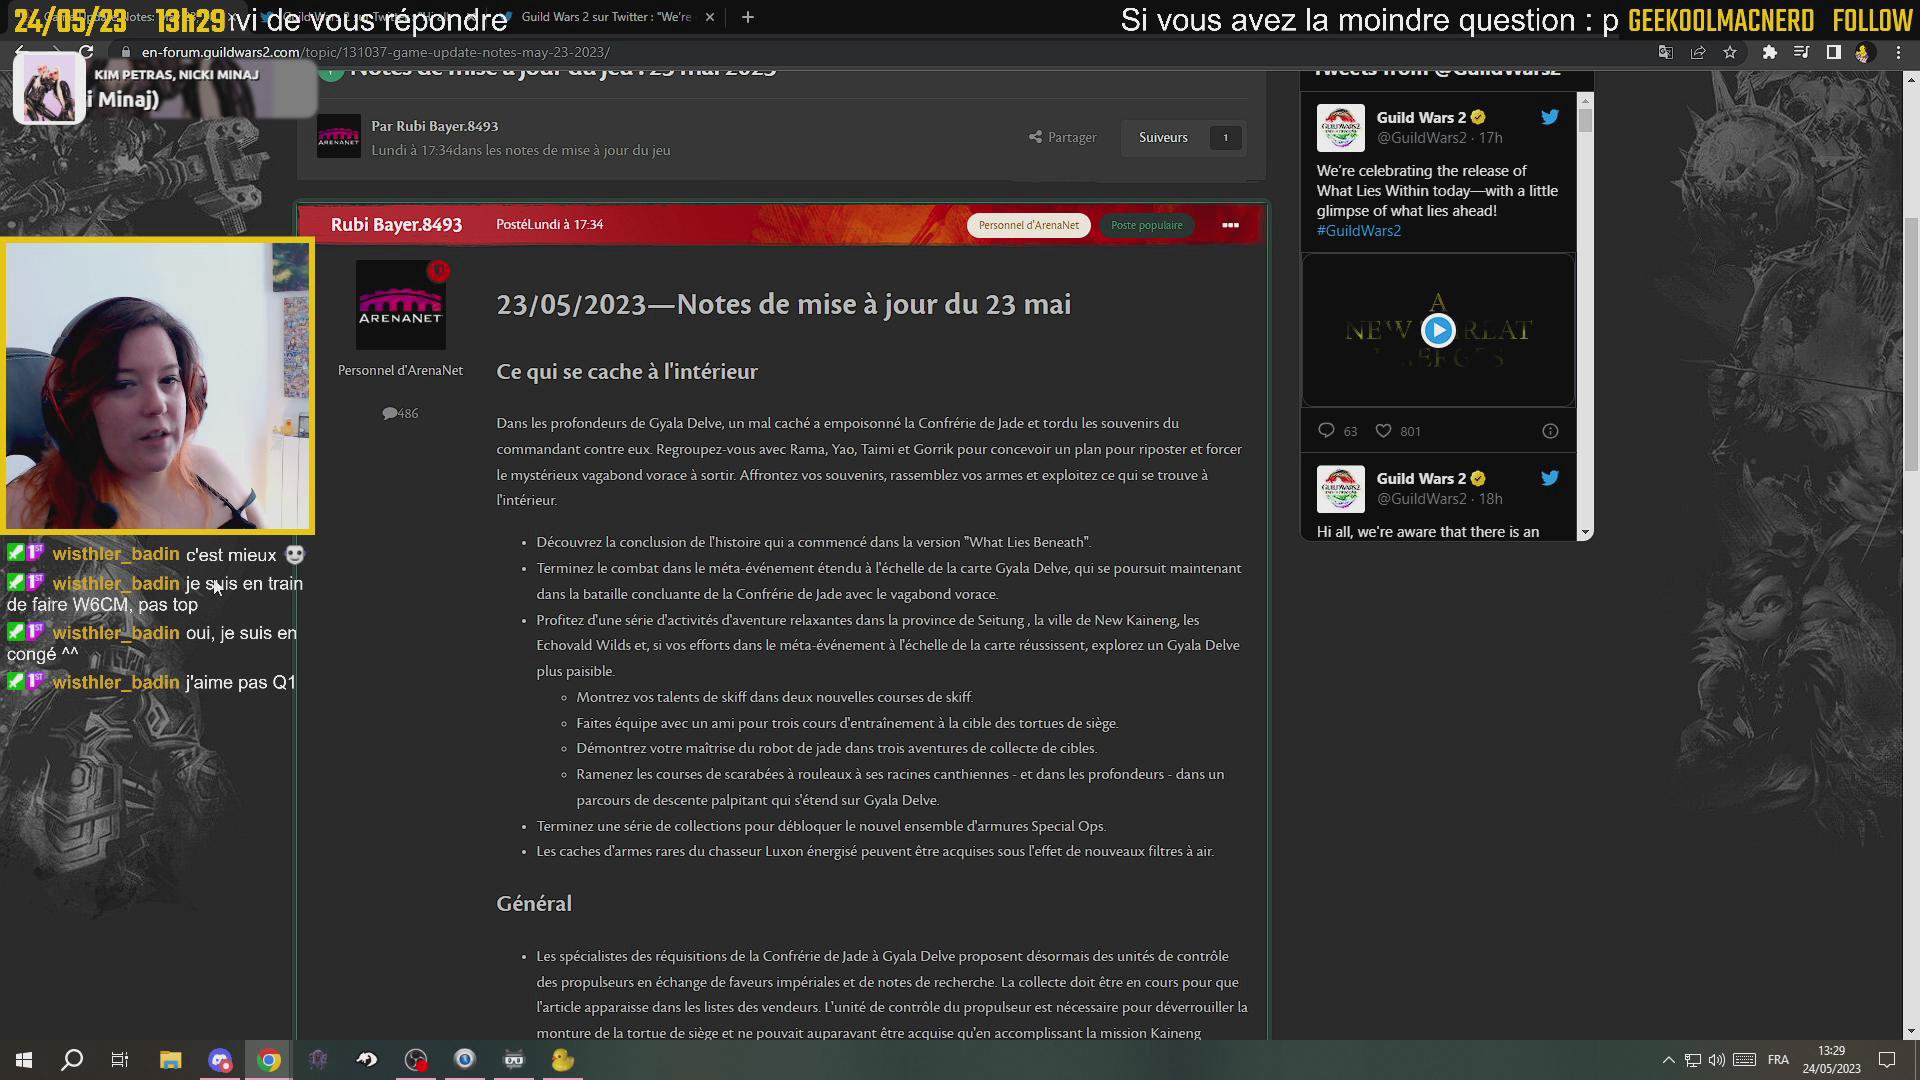Click the share page icon in address bar
1920x1080 pixels.
tap(1698, 53)
